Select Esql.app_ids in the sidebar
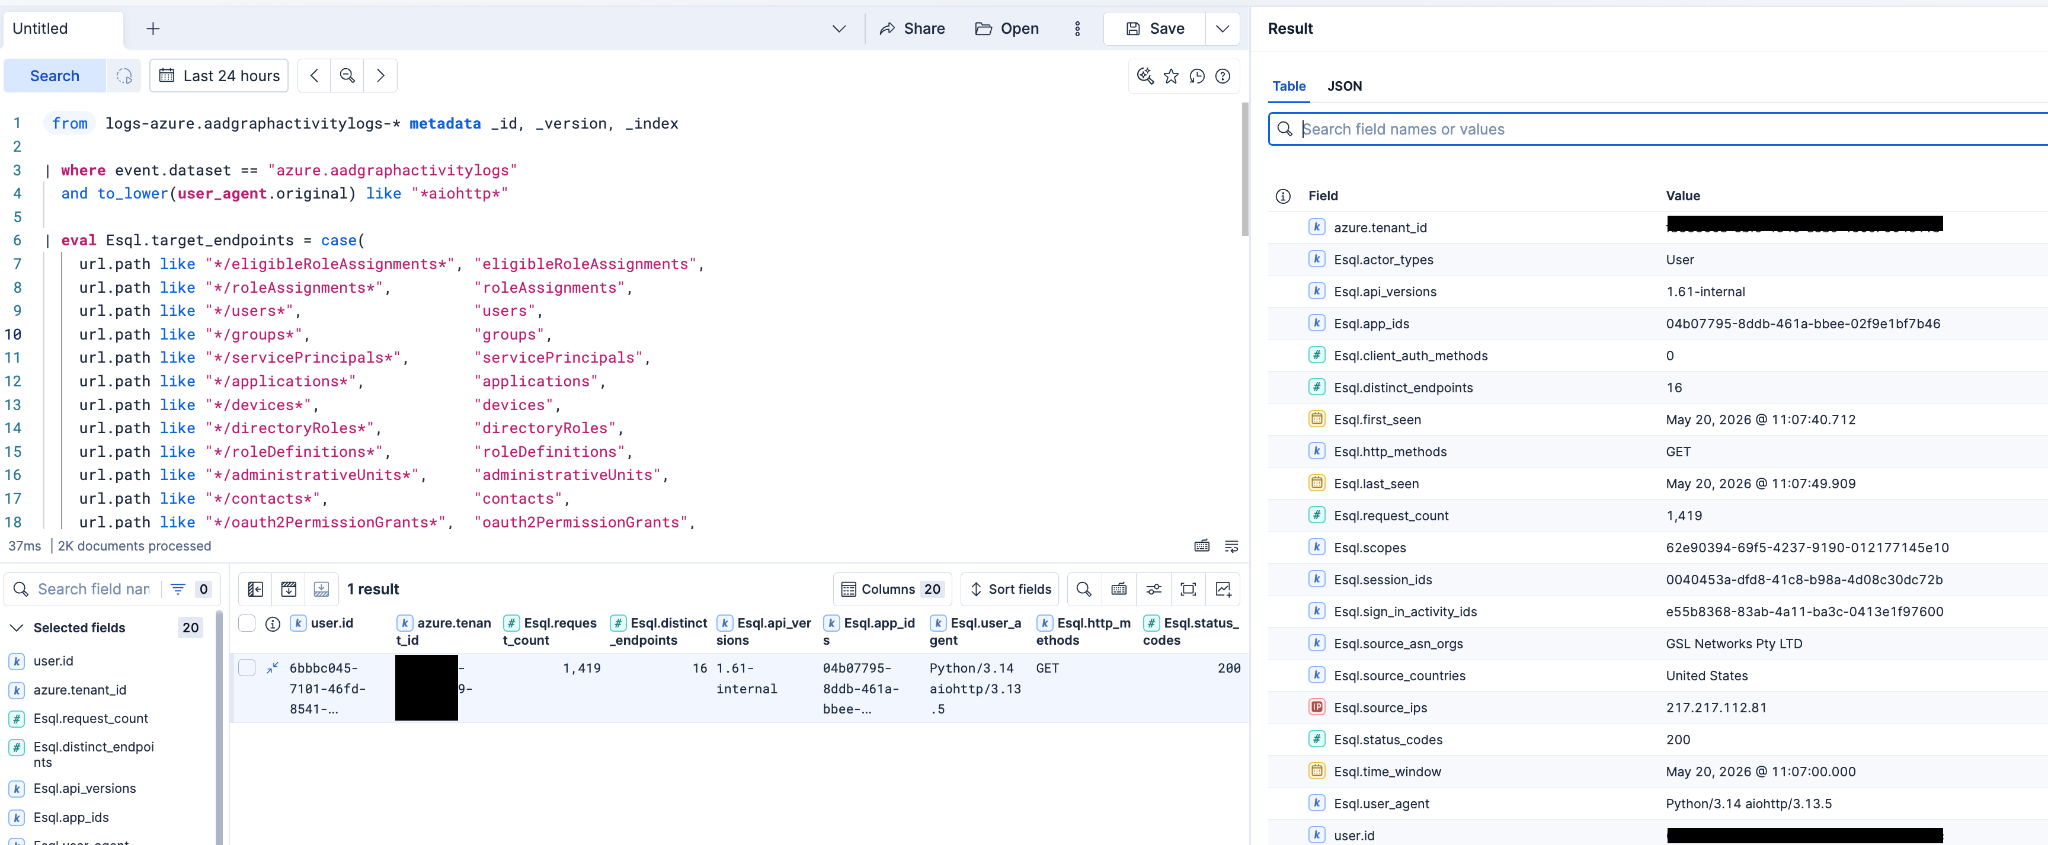 pos(71,818)
